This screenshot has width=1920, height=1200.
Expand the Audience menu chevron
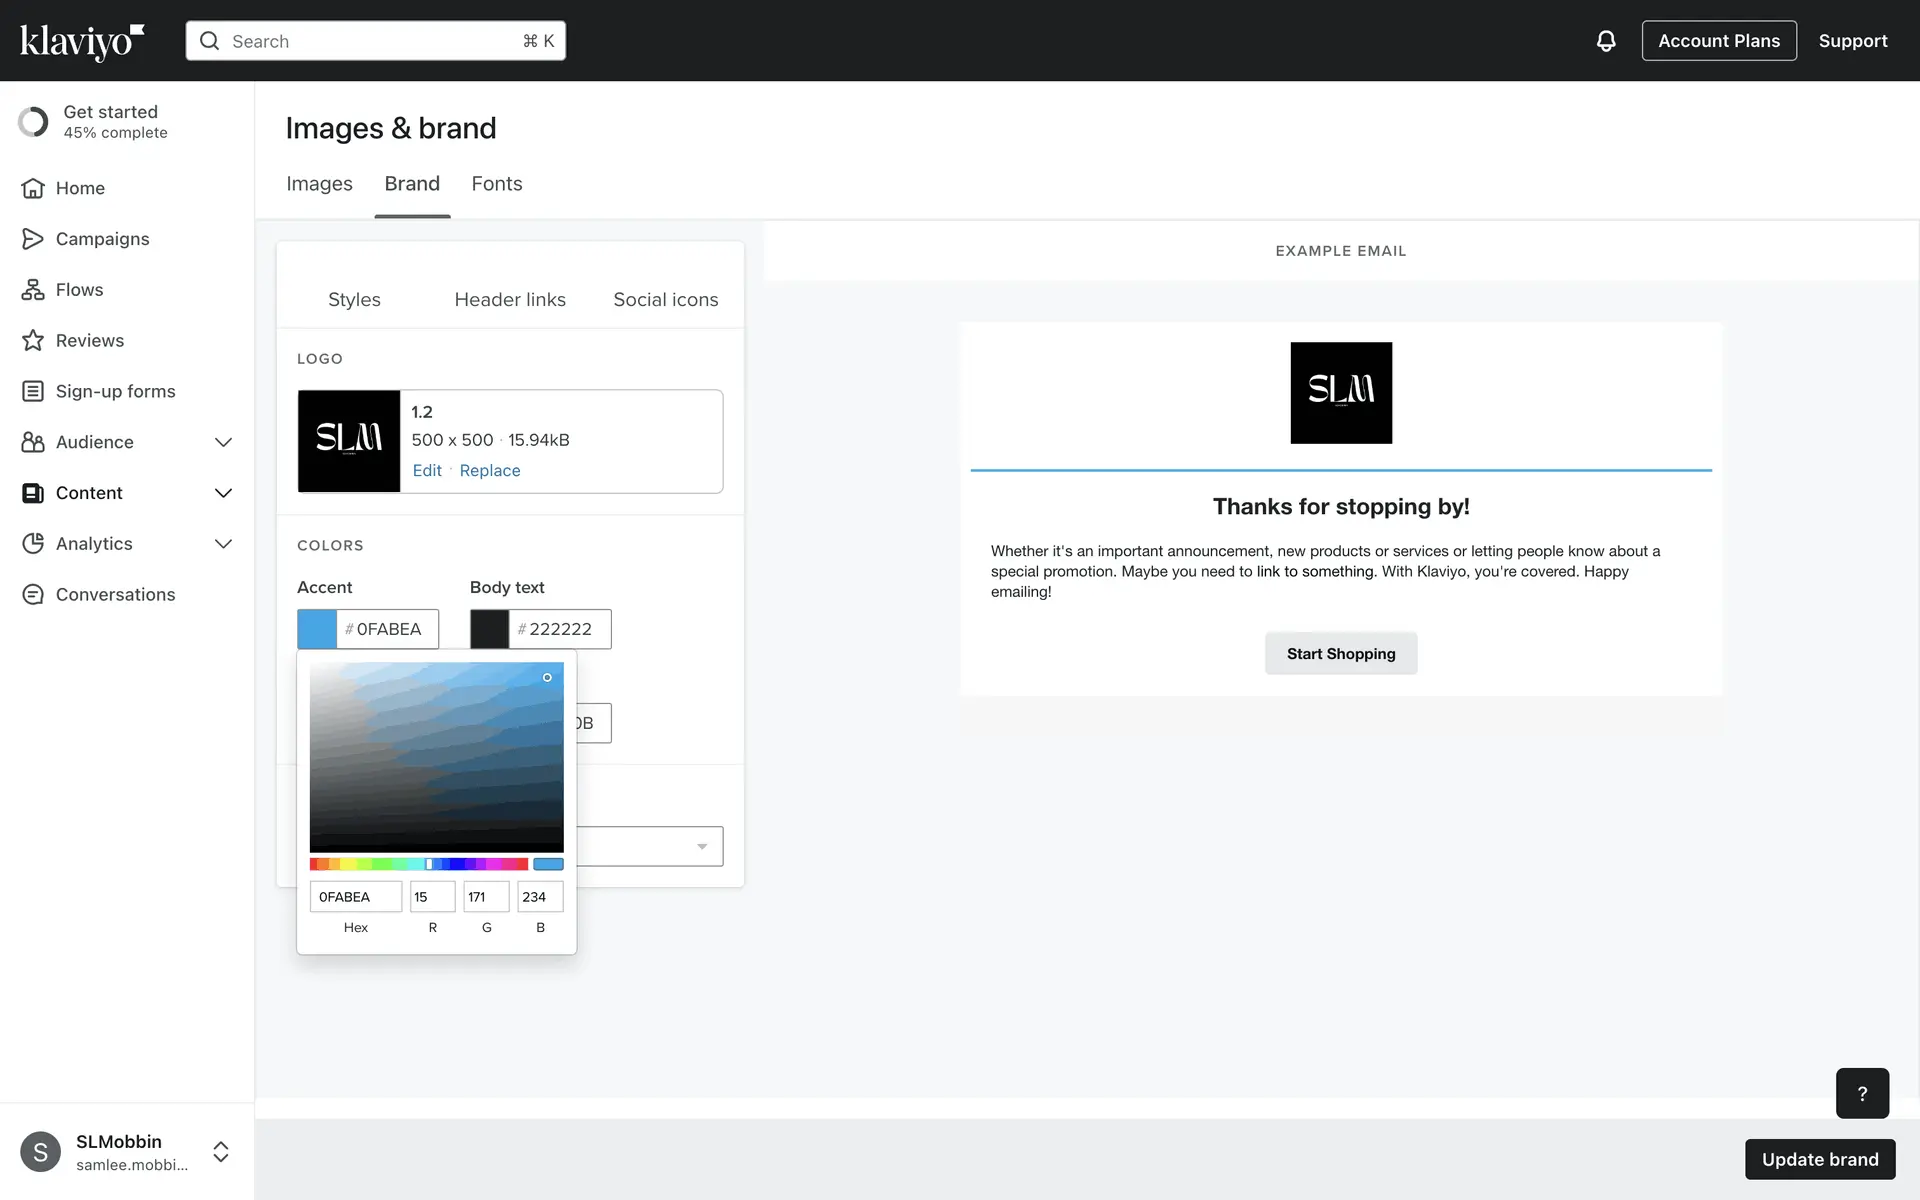point(223,442)
